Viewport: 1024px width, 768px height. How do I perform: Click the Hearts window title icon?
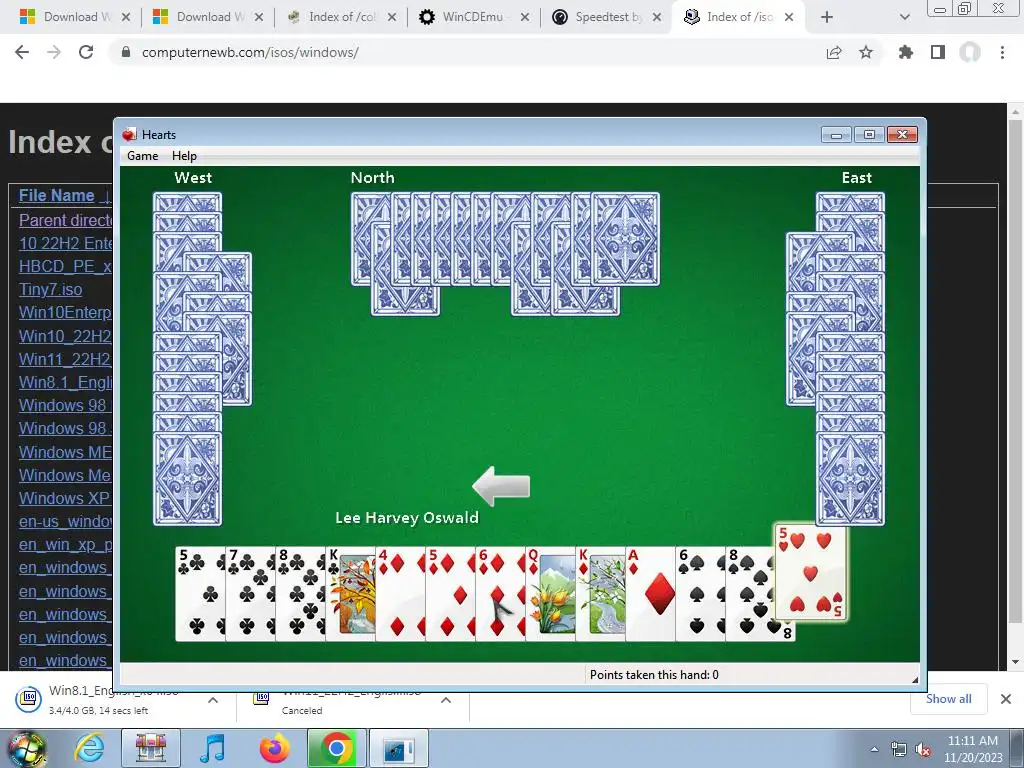(129, 135)
